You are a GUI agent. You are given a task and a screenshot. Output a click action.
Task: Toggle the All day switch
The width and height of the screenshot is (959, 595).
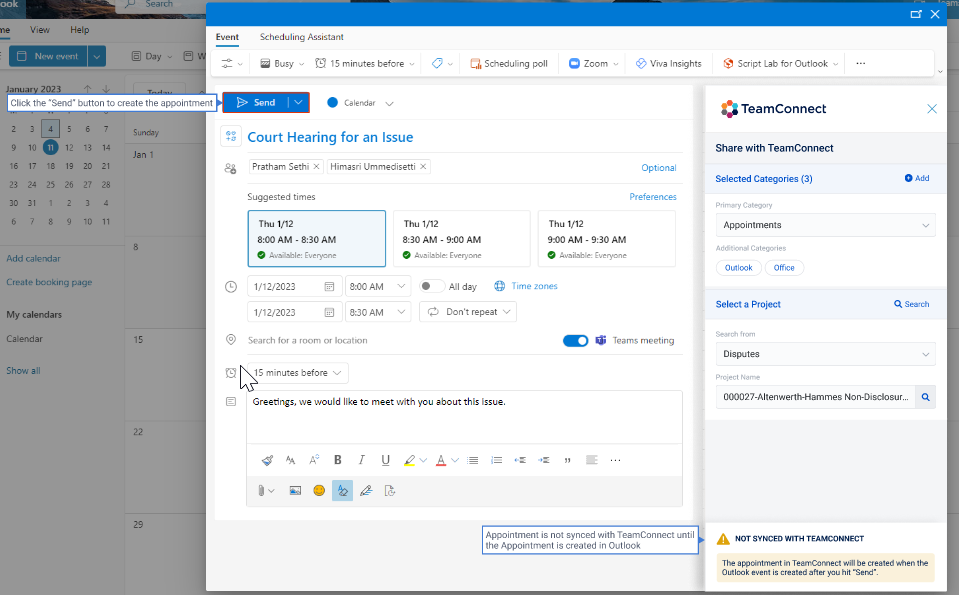431,286
